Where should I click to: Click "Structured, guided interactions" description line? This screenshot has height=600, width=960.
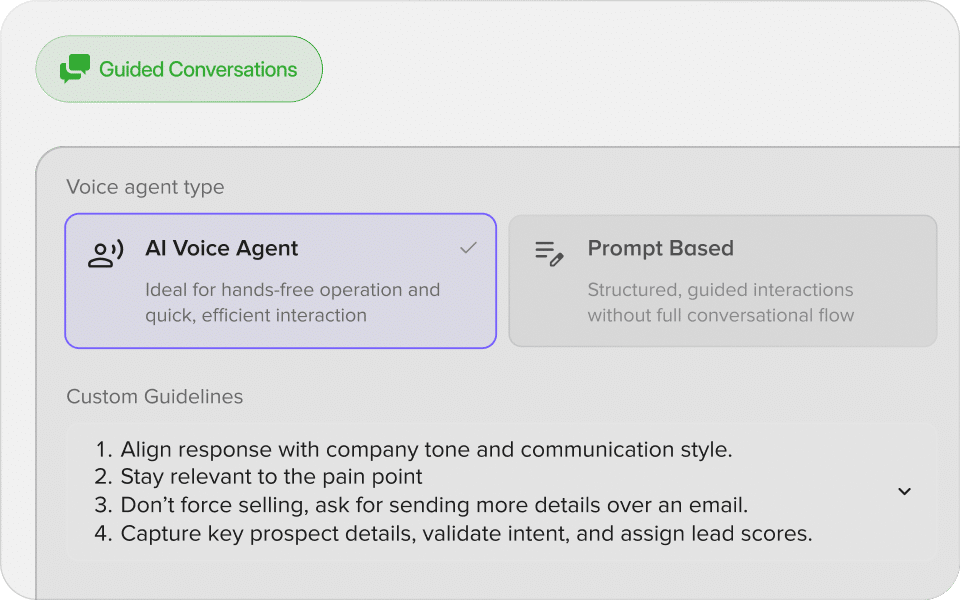(x=720, y=290)
